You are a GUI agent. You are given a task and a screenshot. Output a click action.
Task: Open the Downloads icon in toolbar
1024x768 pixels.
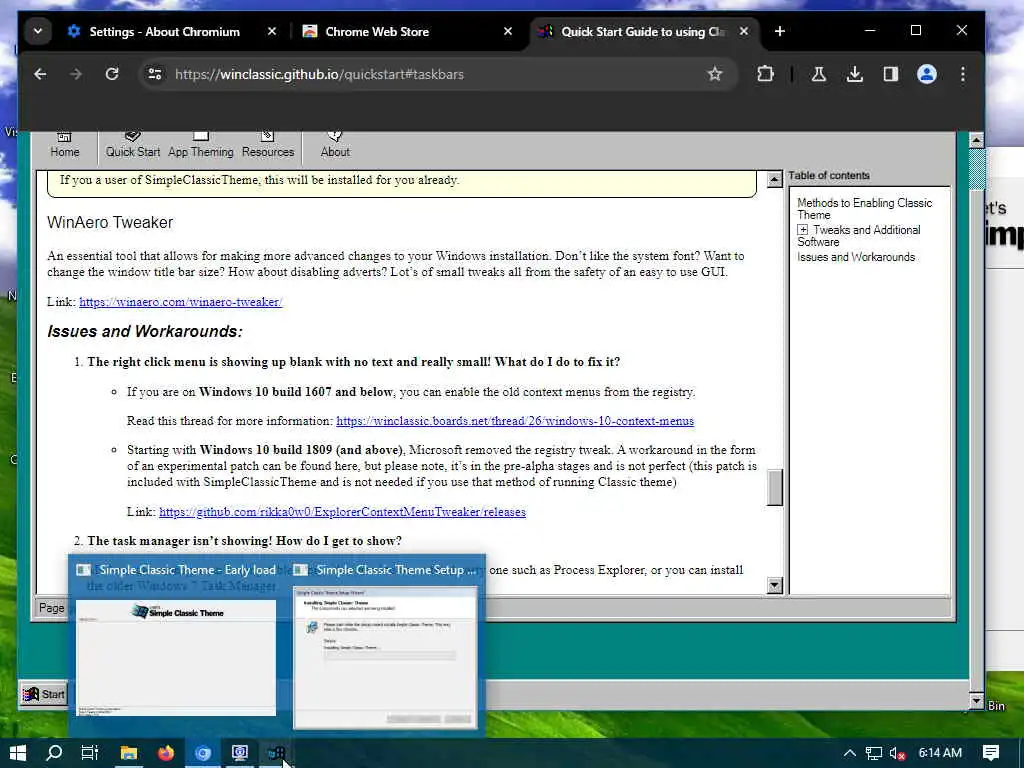point(854,74)
